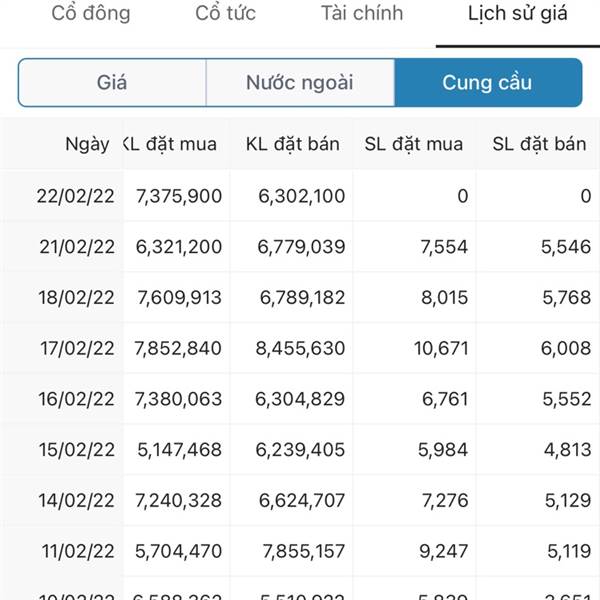This screenshot has height=600, width=600.
Task: Tap the SL đặt bán column header
Action: [539, 144]
